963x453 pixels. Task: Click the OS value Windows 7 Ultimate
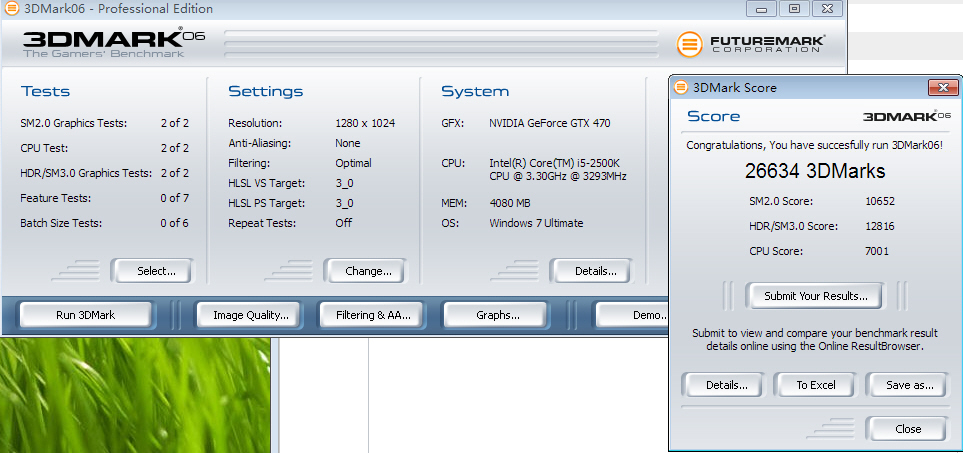[536, 223]
